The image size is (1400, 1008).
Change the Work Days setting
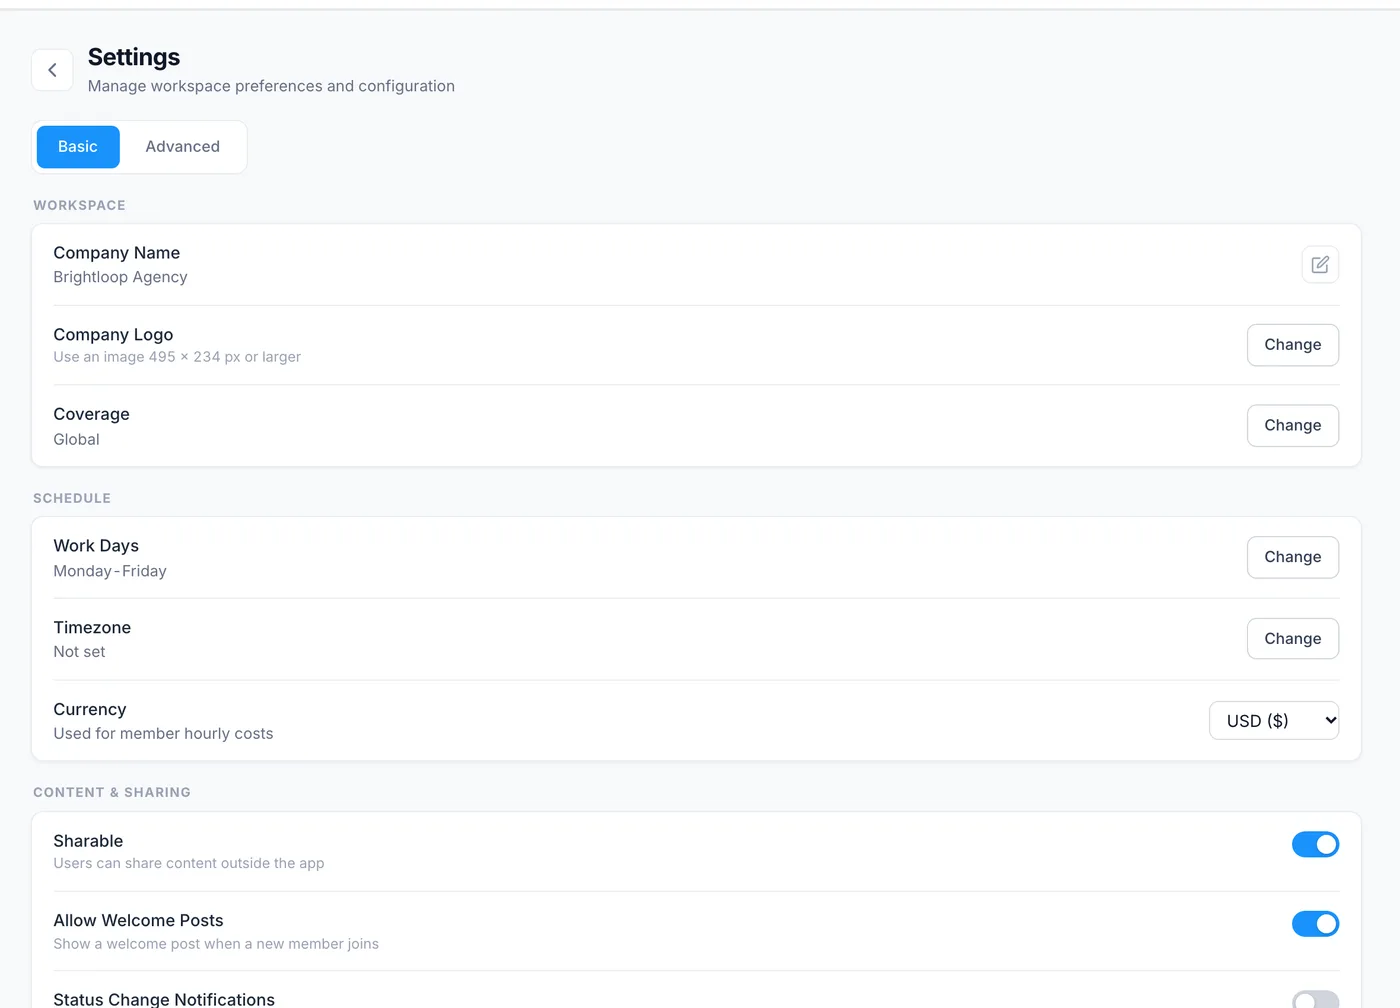pos(1292,557)
